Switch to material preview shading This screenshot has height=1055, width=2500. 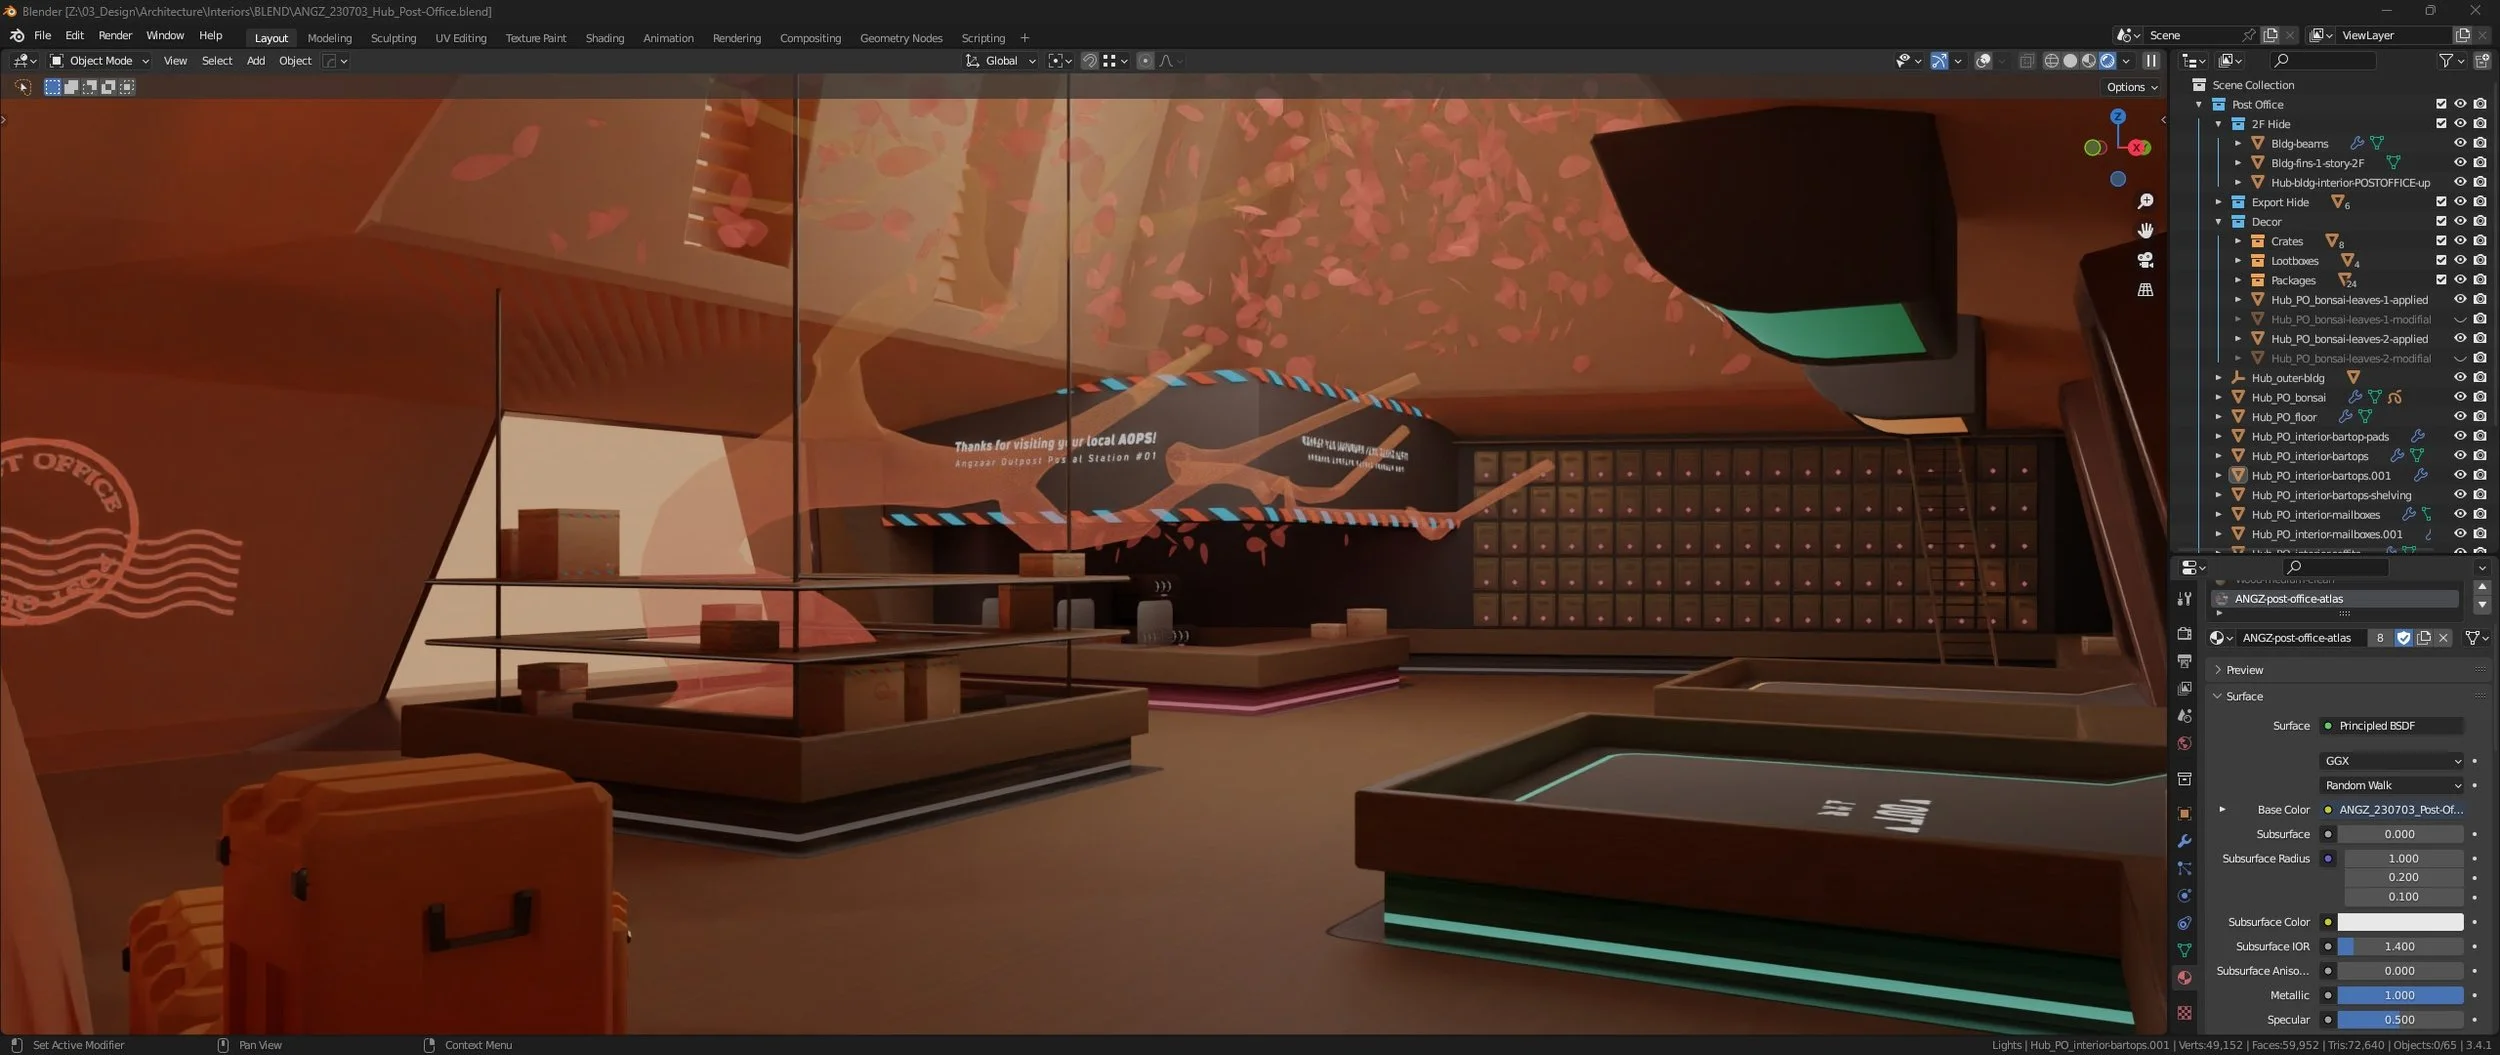click(2089, 61)
